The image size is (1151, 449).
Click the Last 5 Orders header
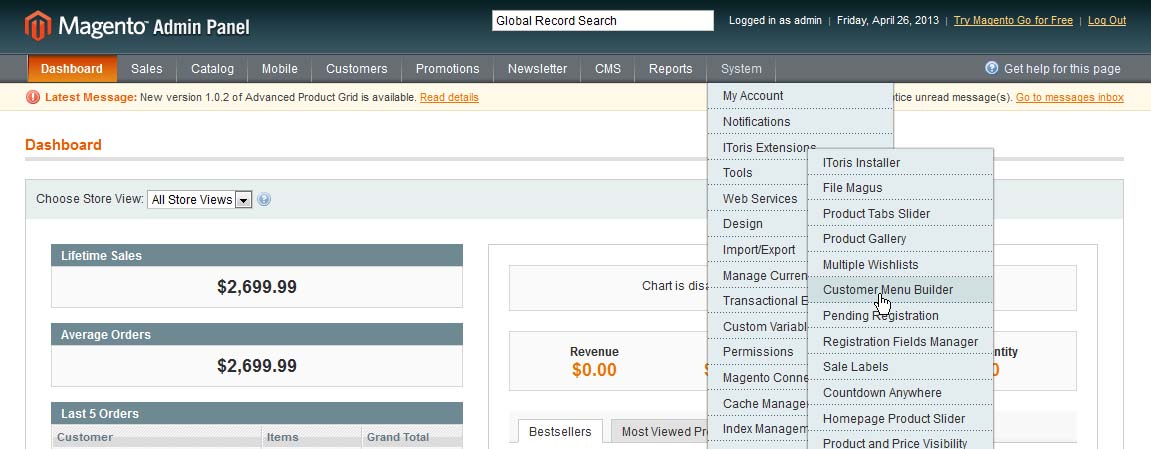[x=257, y=414]
